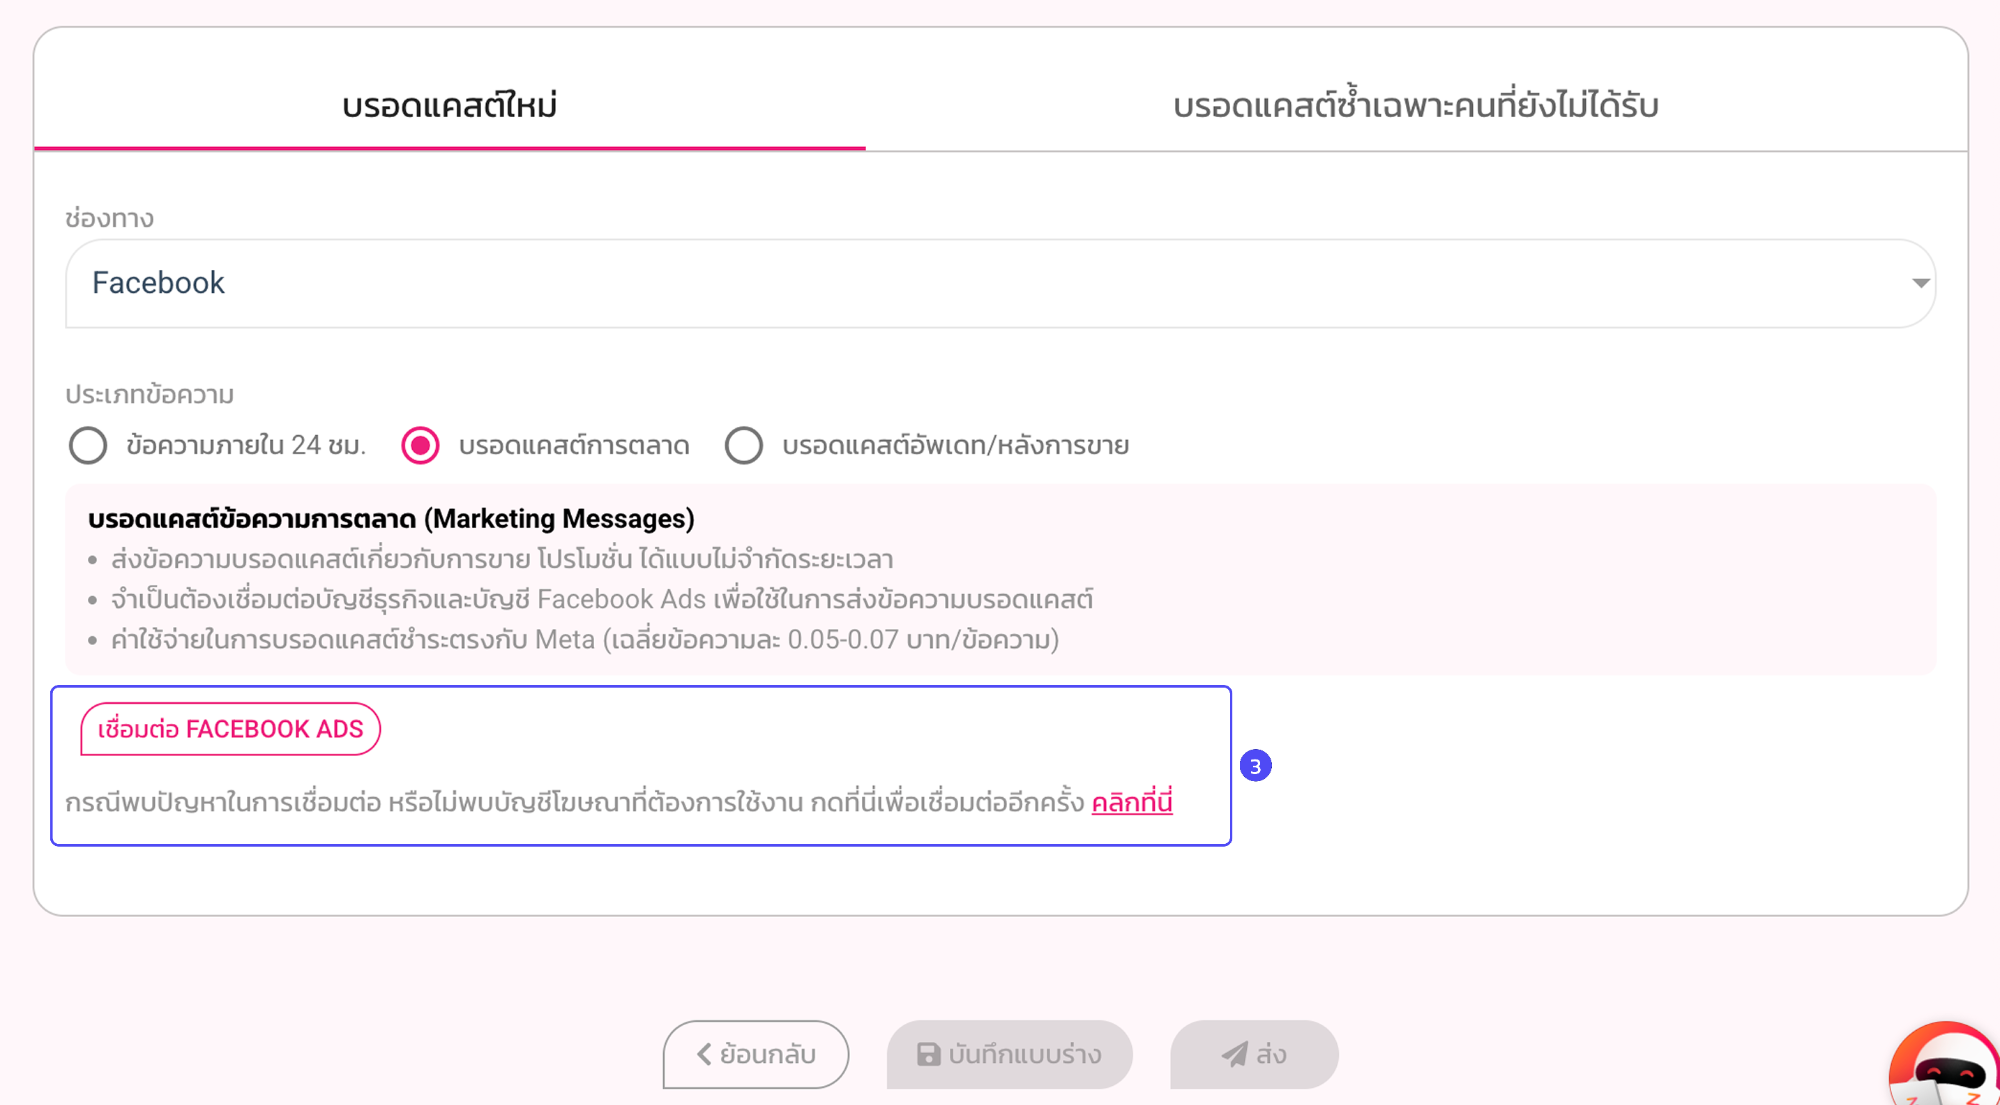
Task: Select บรอดแคสต์การตลาด radio option
Action: coord(420,445)
